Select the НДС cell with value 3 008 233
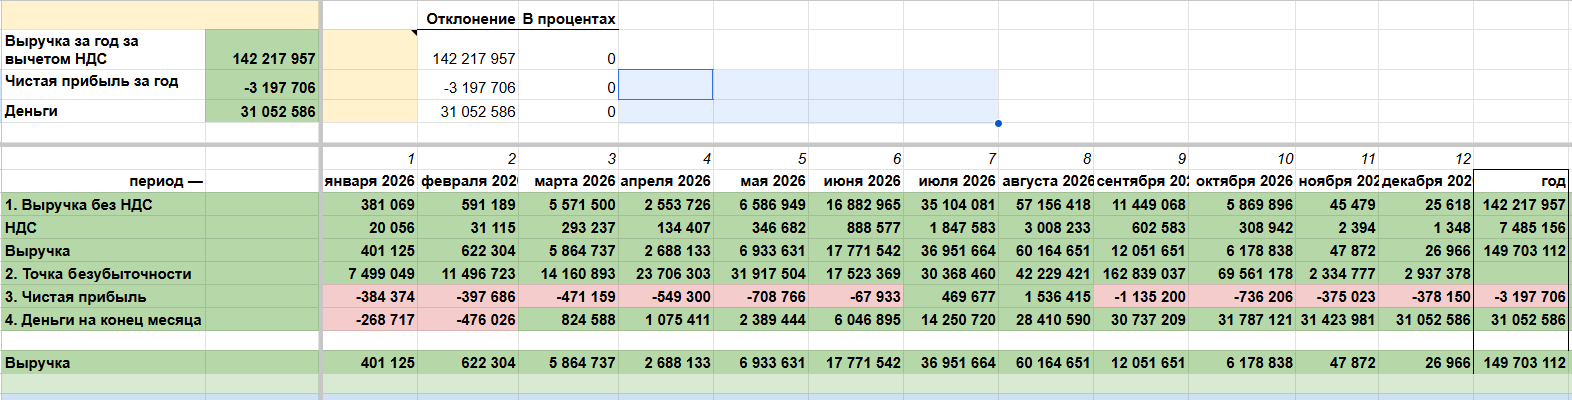The width and height of the screenshot is (1572, 400). [1046, 228]
